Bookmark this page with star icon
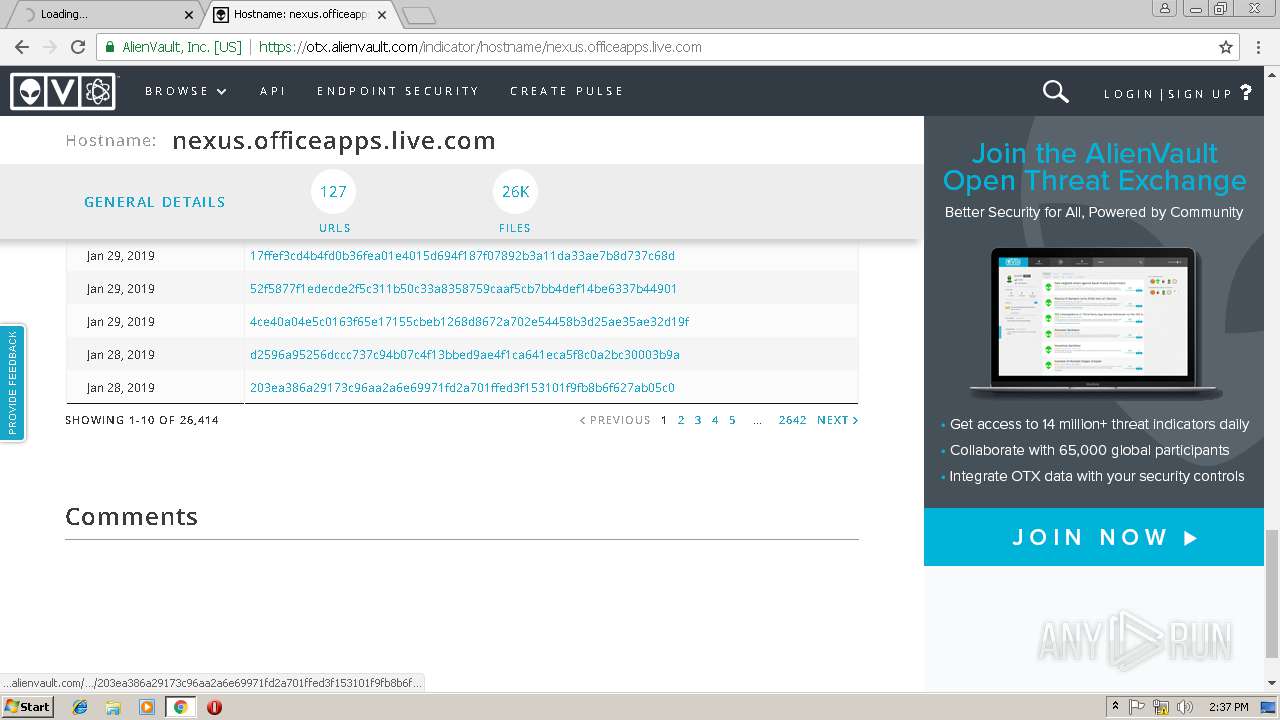 tap(1226, 47)
